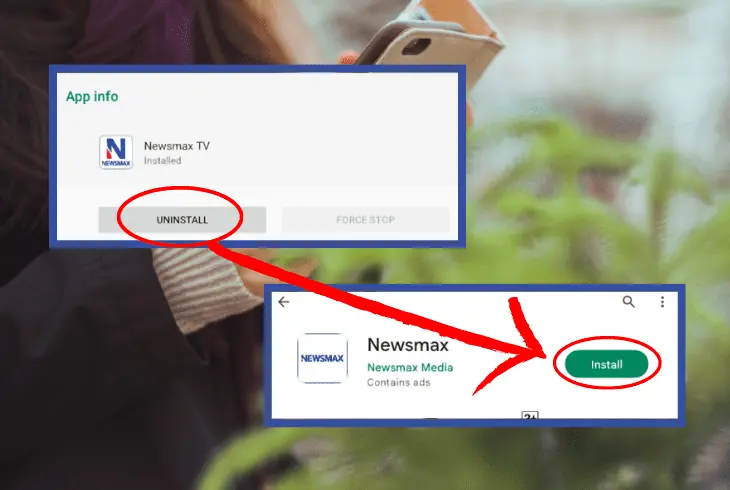Click the UNINSTALL button for Newsmax TV

pyautogui.click(x=182, y=219)
